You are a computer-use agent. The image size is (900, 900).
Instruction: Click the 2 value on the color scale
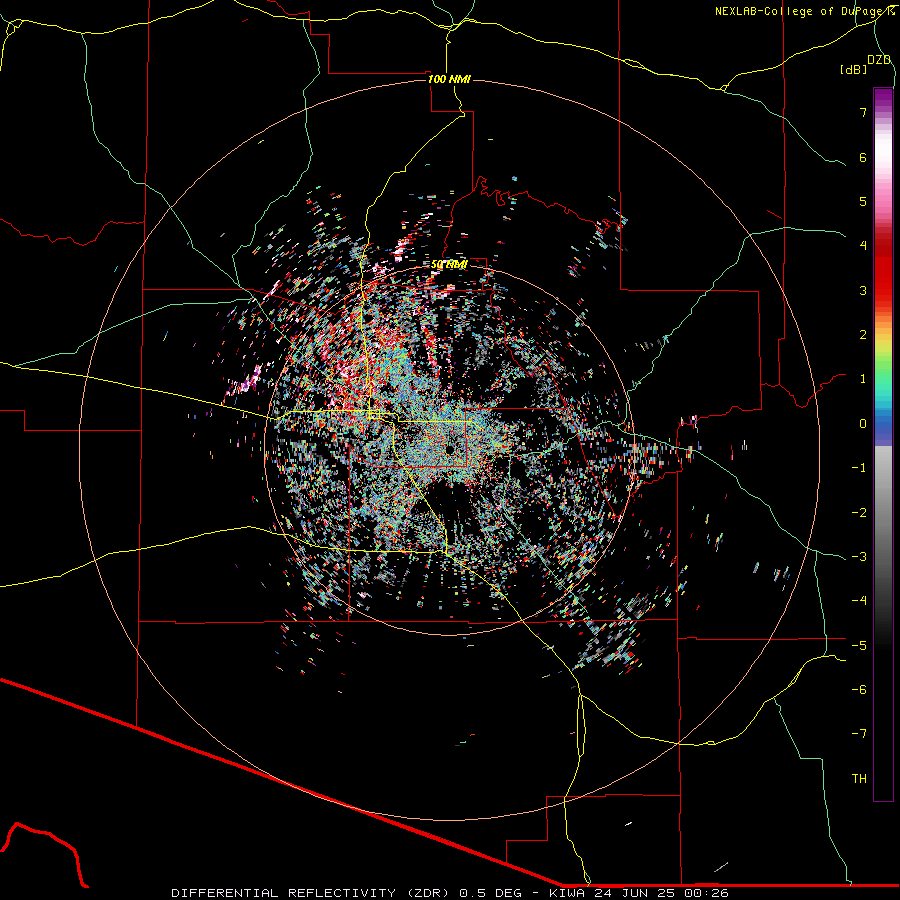863,335
